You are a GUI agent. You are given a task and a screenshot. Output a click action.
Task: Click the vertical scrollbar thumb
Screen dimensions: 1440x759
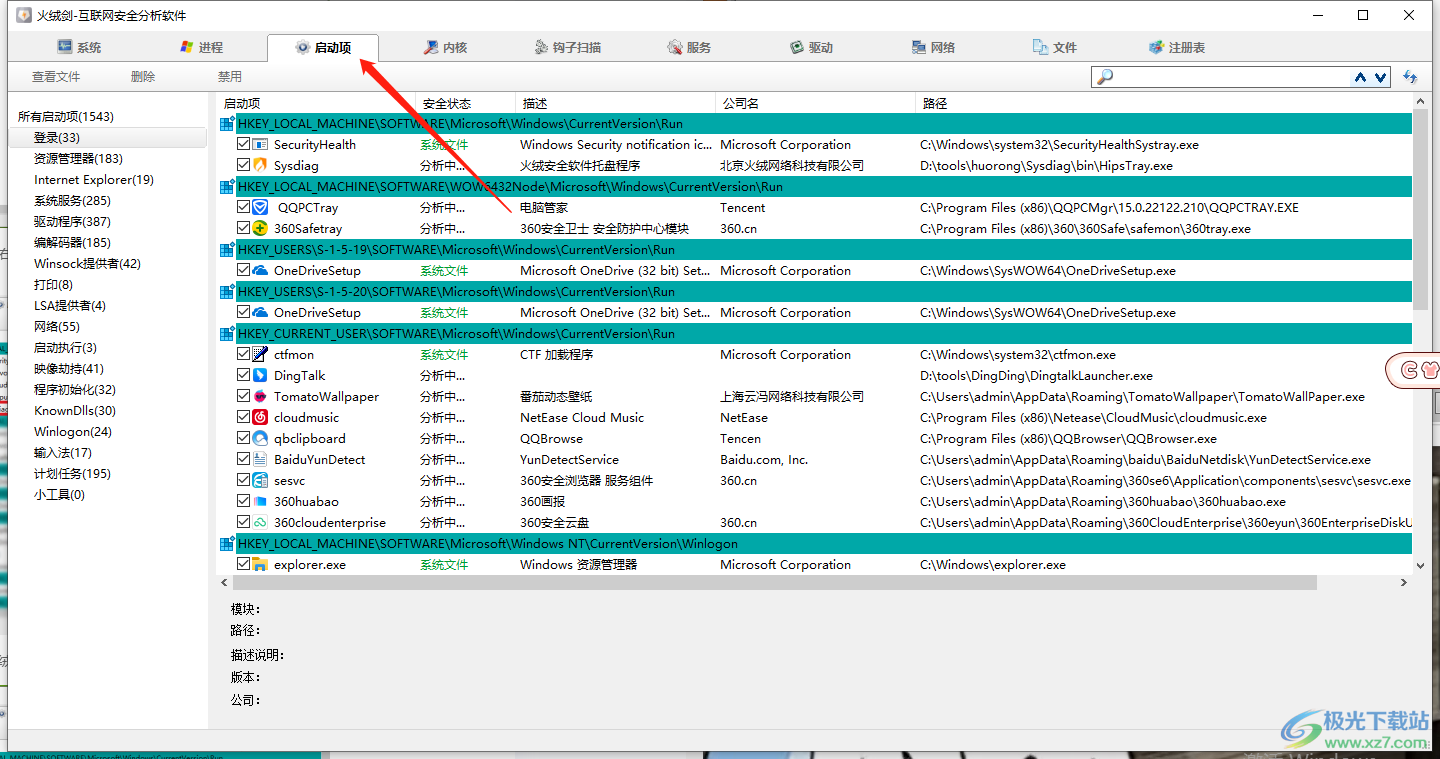(x=1422, y=210)
